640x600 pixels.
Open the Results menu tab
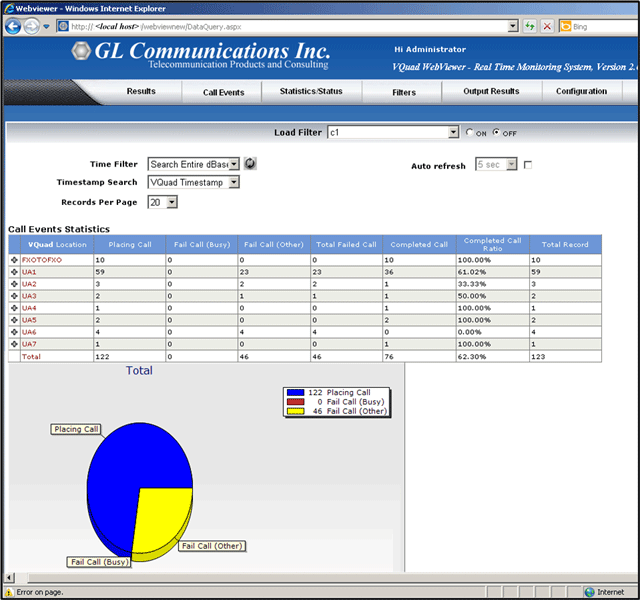click(141, 91)
